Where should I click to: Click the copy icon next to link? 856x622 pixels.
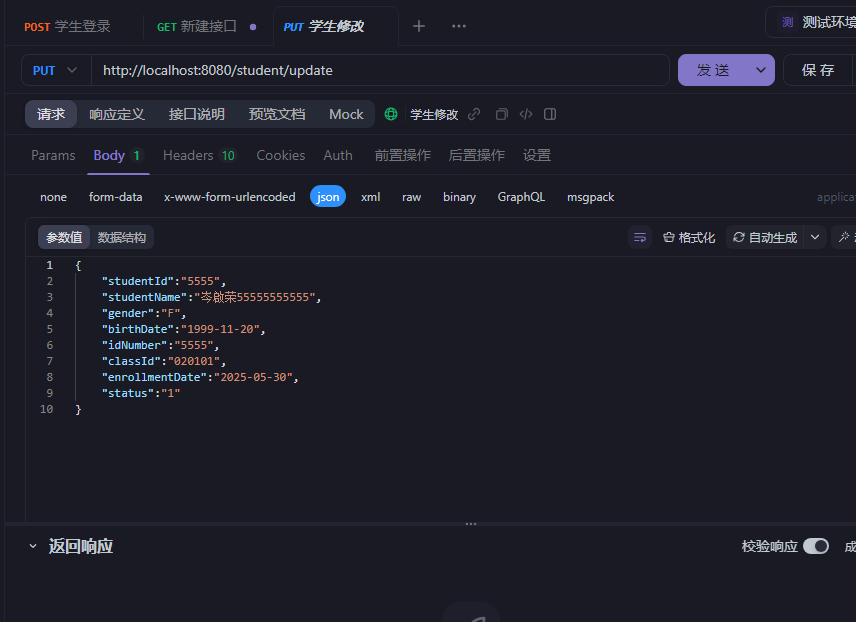(x=501, y=114)
